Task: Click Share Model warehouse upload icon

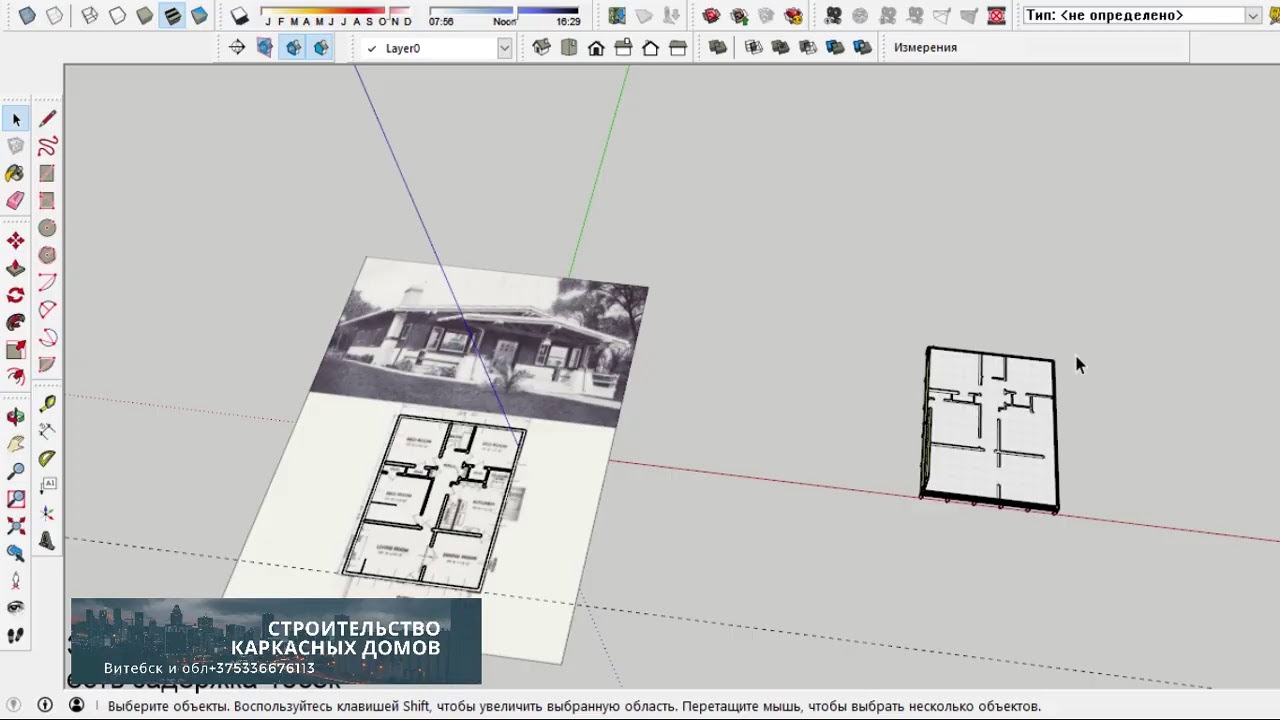Action: (739, 15)
